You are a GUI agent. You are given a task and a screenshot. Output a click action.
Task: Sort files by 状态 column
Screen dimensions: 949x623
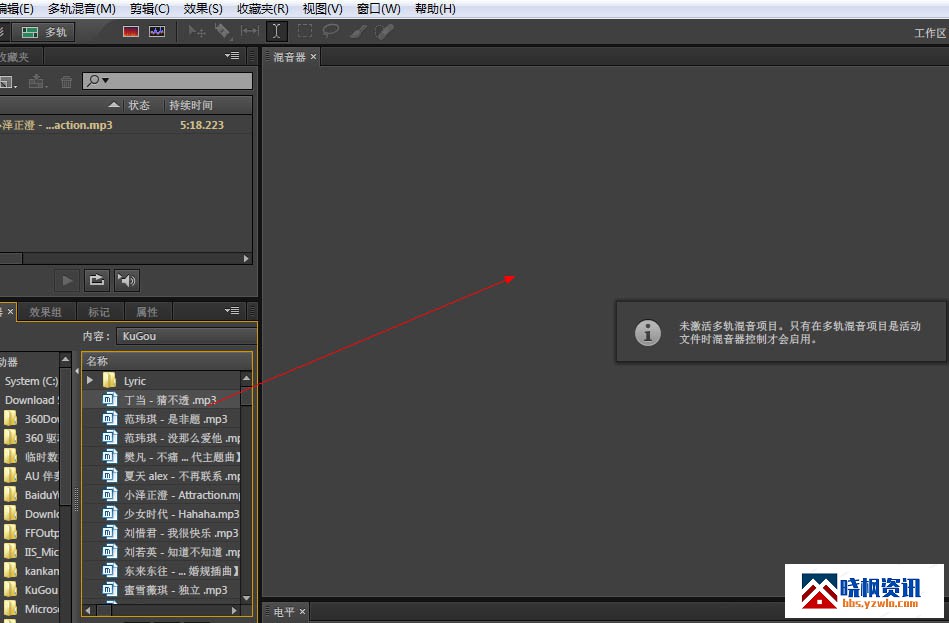(x=139, y=105)
